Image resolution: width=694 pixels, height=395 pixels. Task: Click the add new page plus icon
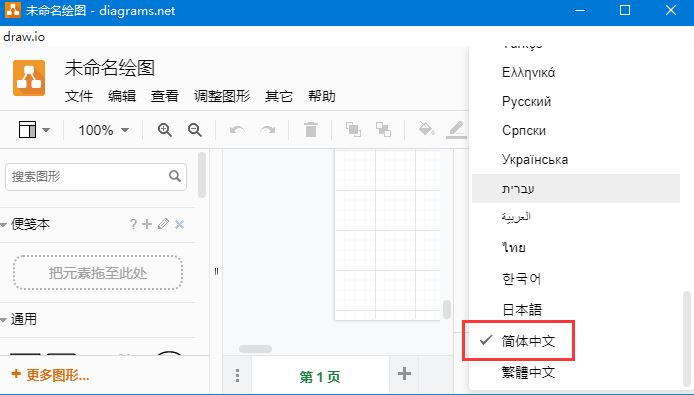[404, 374]
